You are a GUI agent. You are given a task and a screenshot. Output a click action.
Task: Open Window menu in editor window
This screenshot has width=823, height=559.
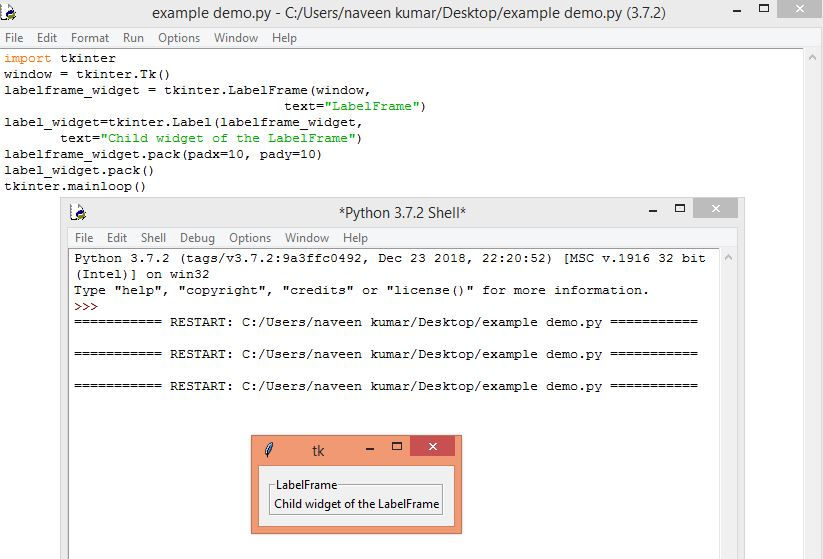[x=236, y=38]
